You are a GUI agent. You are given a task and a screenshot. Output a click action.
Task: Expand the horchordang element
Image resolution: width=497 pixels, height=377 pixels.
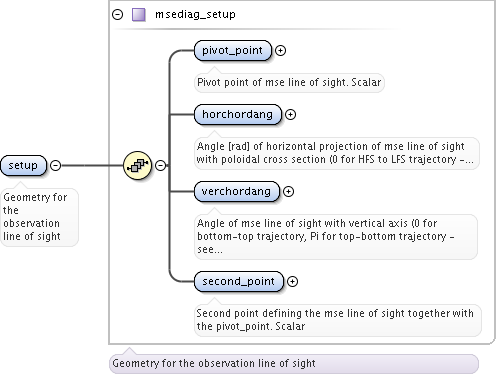pyautogui.click(x=290, y=114)
